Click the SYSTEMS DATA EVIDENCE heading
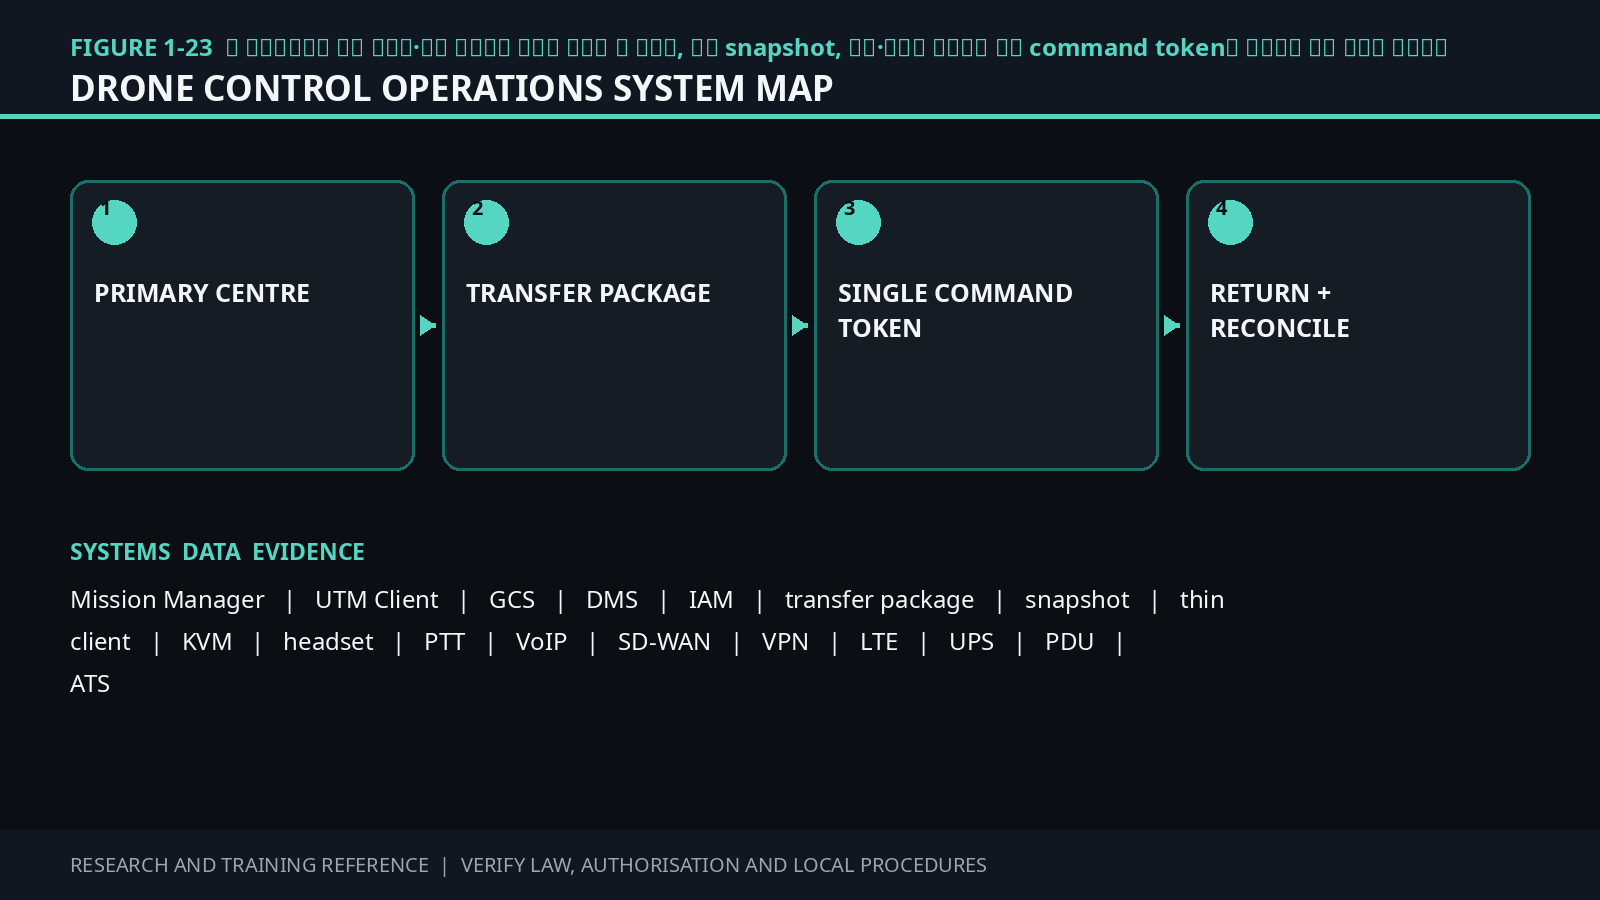The width and height of the screenshot is (1600, 900). [217, 552]
